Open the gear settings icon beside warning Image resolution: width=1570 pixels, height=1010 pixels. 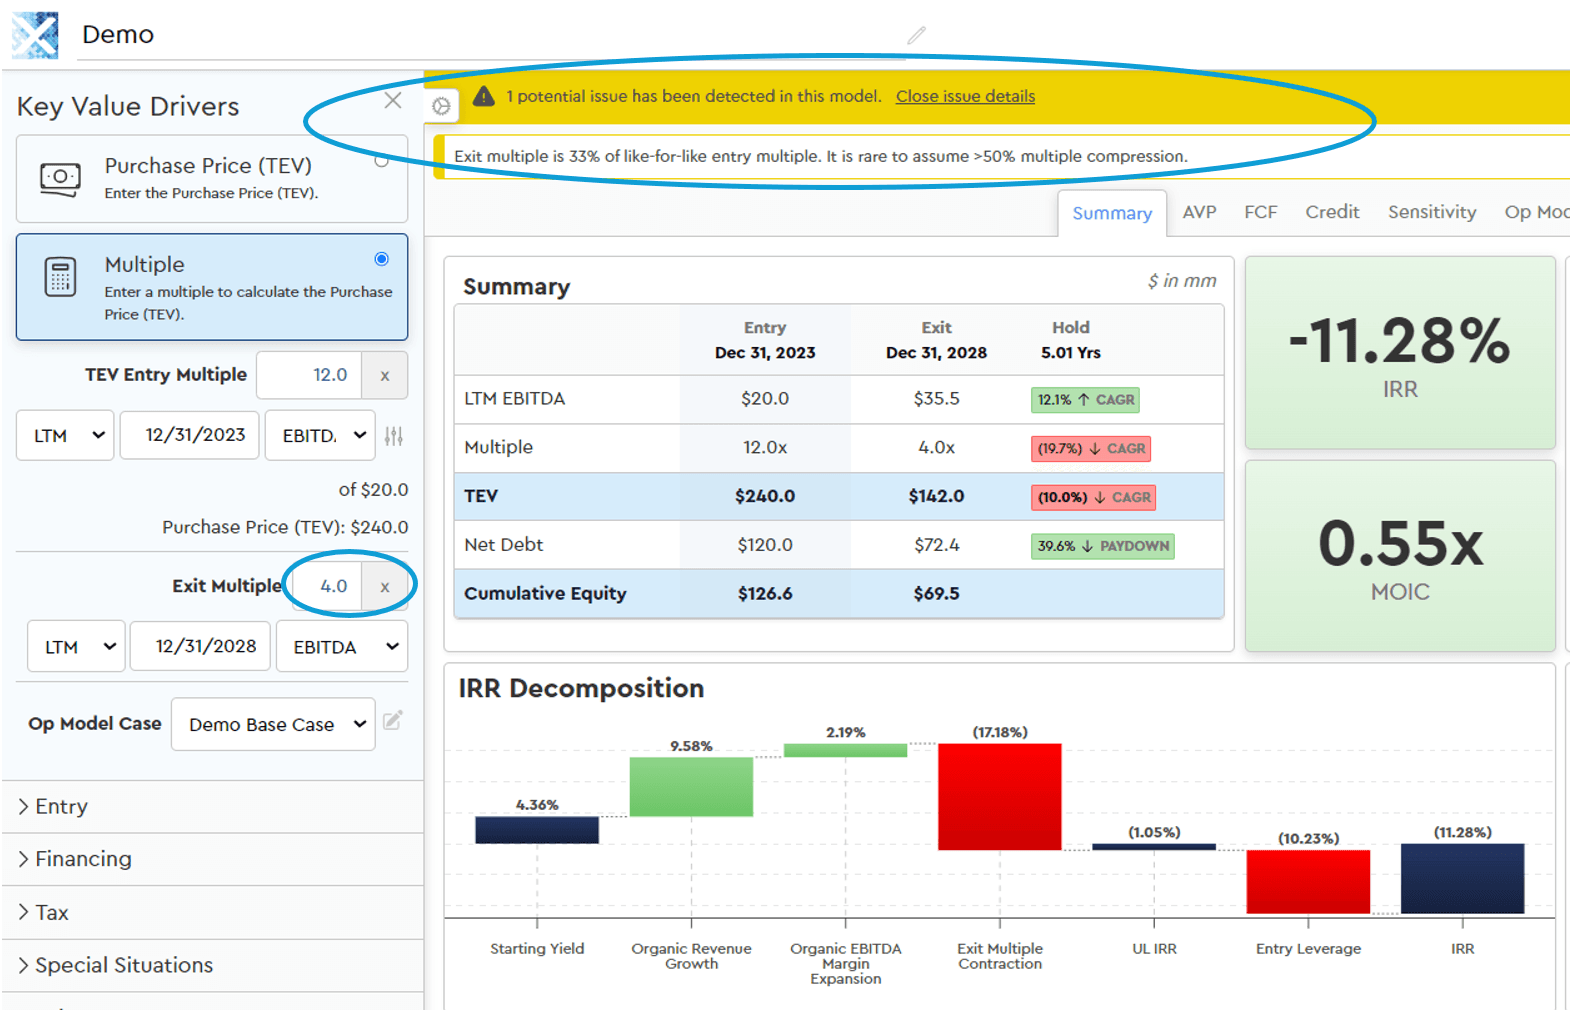coord(441,106)
